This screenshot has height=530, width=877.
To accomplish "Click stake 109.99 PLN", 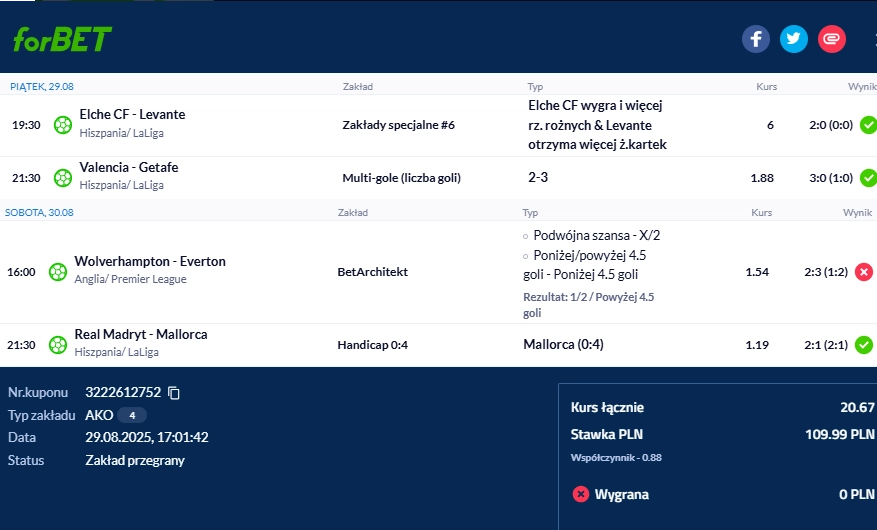I will click(x=840, y=434).
